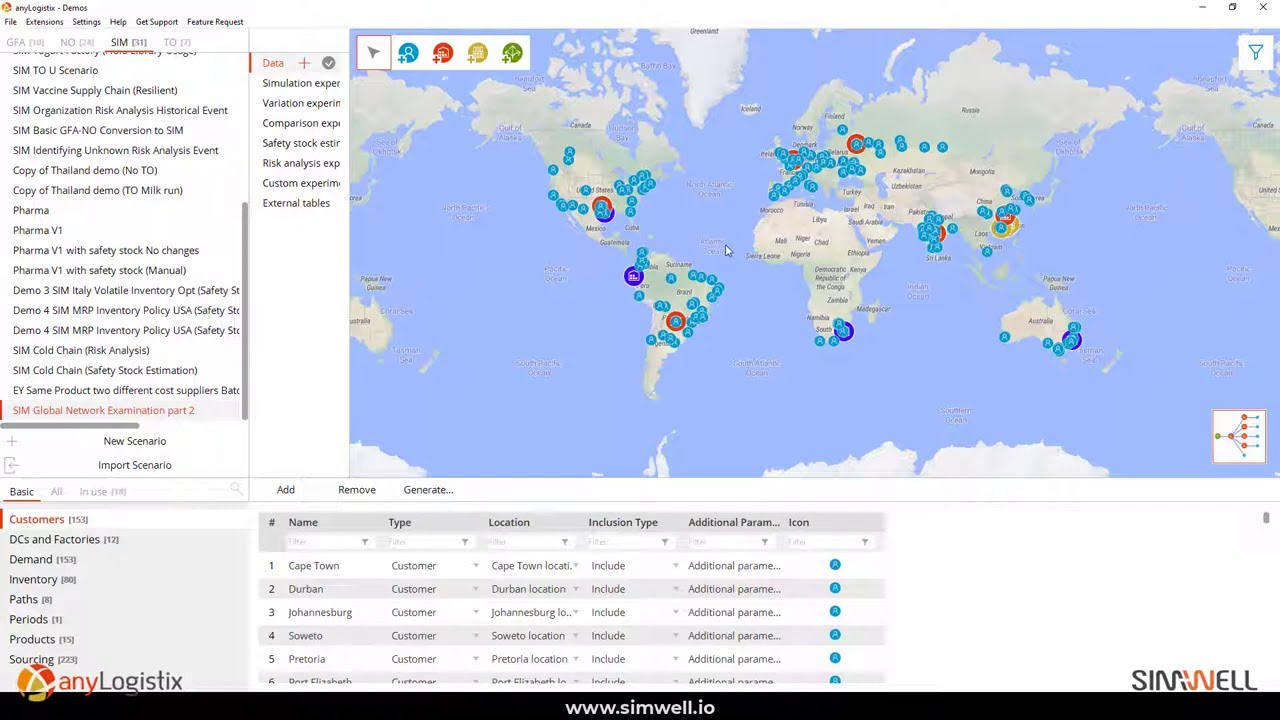Open the Pharma V1 scenario
1280x720 pixels.
tap(37, 230)
